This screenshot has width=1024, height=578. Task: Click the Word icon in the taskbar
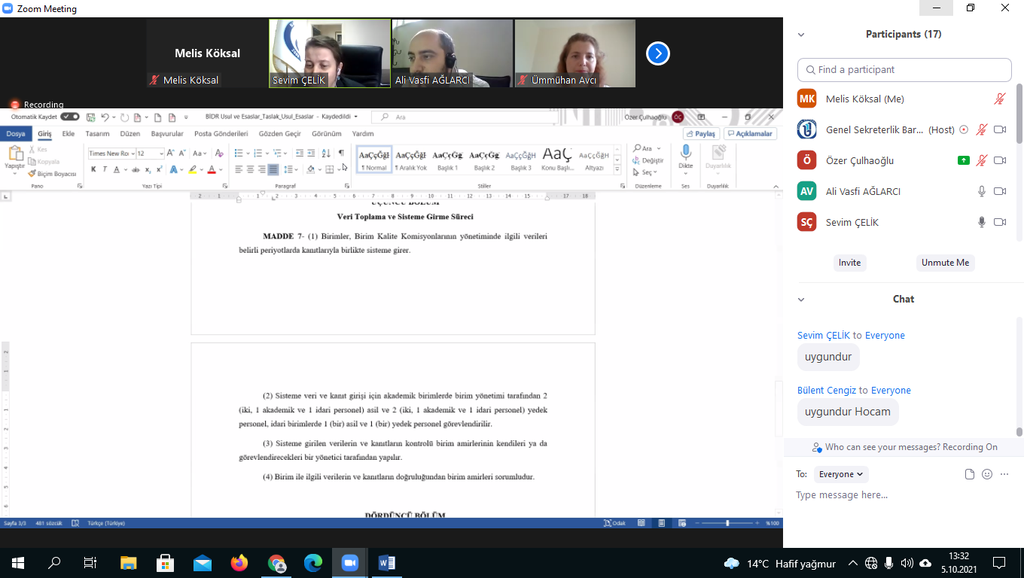coord(386,563)
